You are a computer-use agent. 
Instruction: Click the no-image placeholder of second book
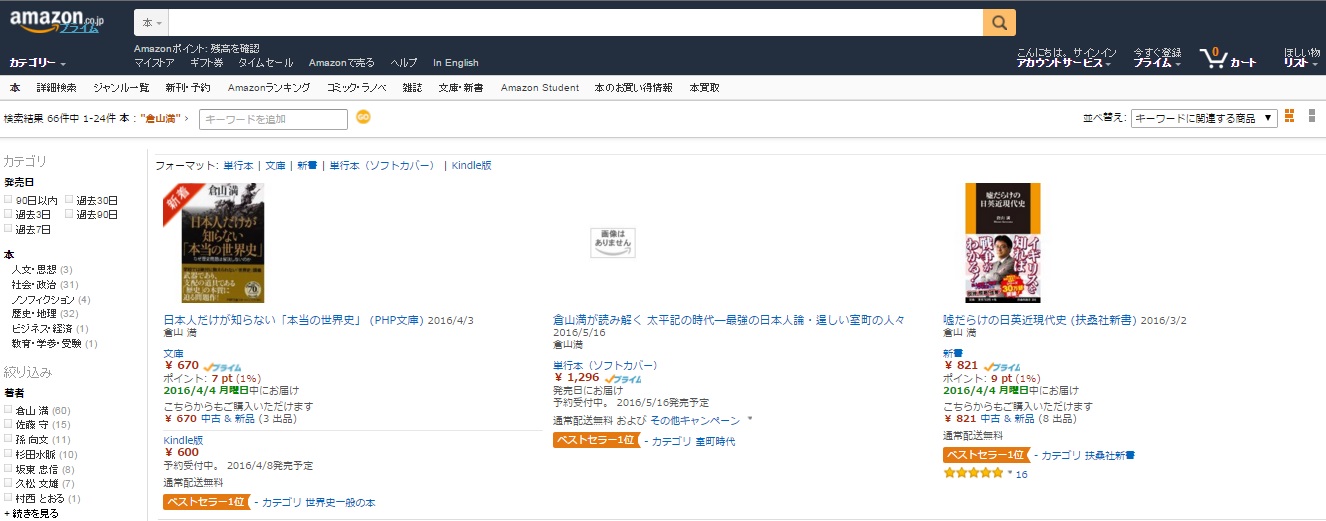(613, 243)
